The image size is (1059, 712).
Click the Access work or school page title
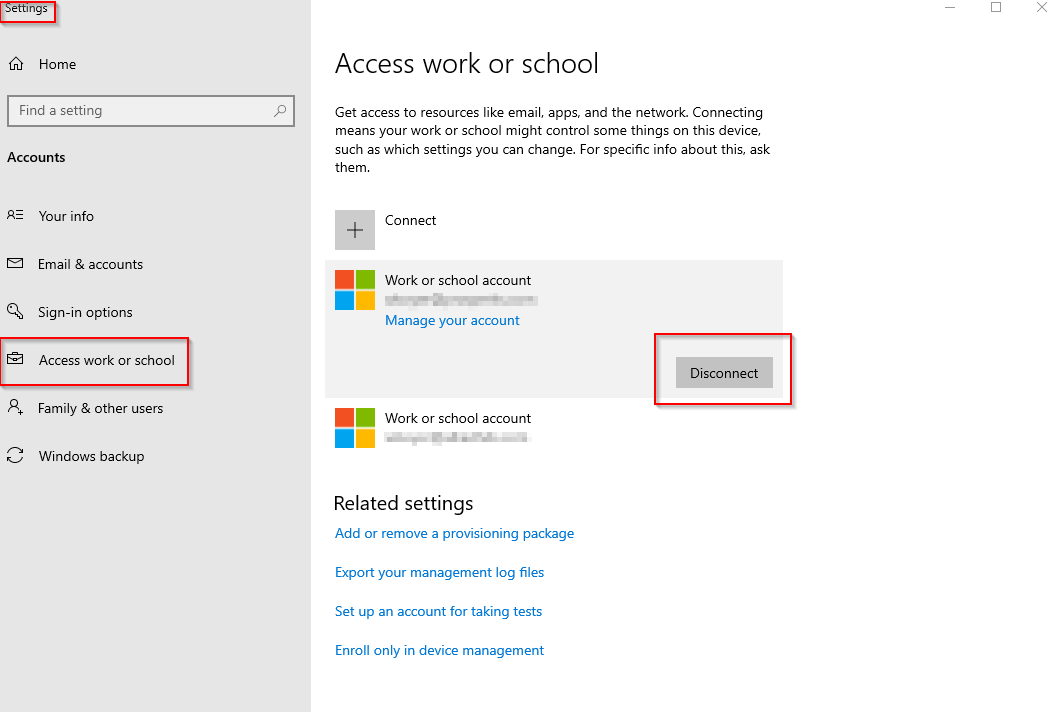click(467, 63)
